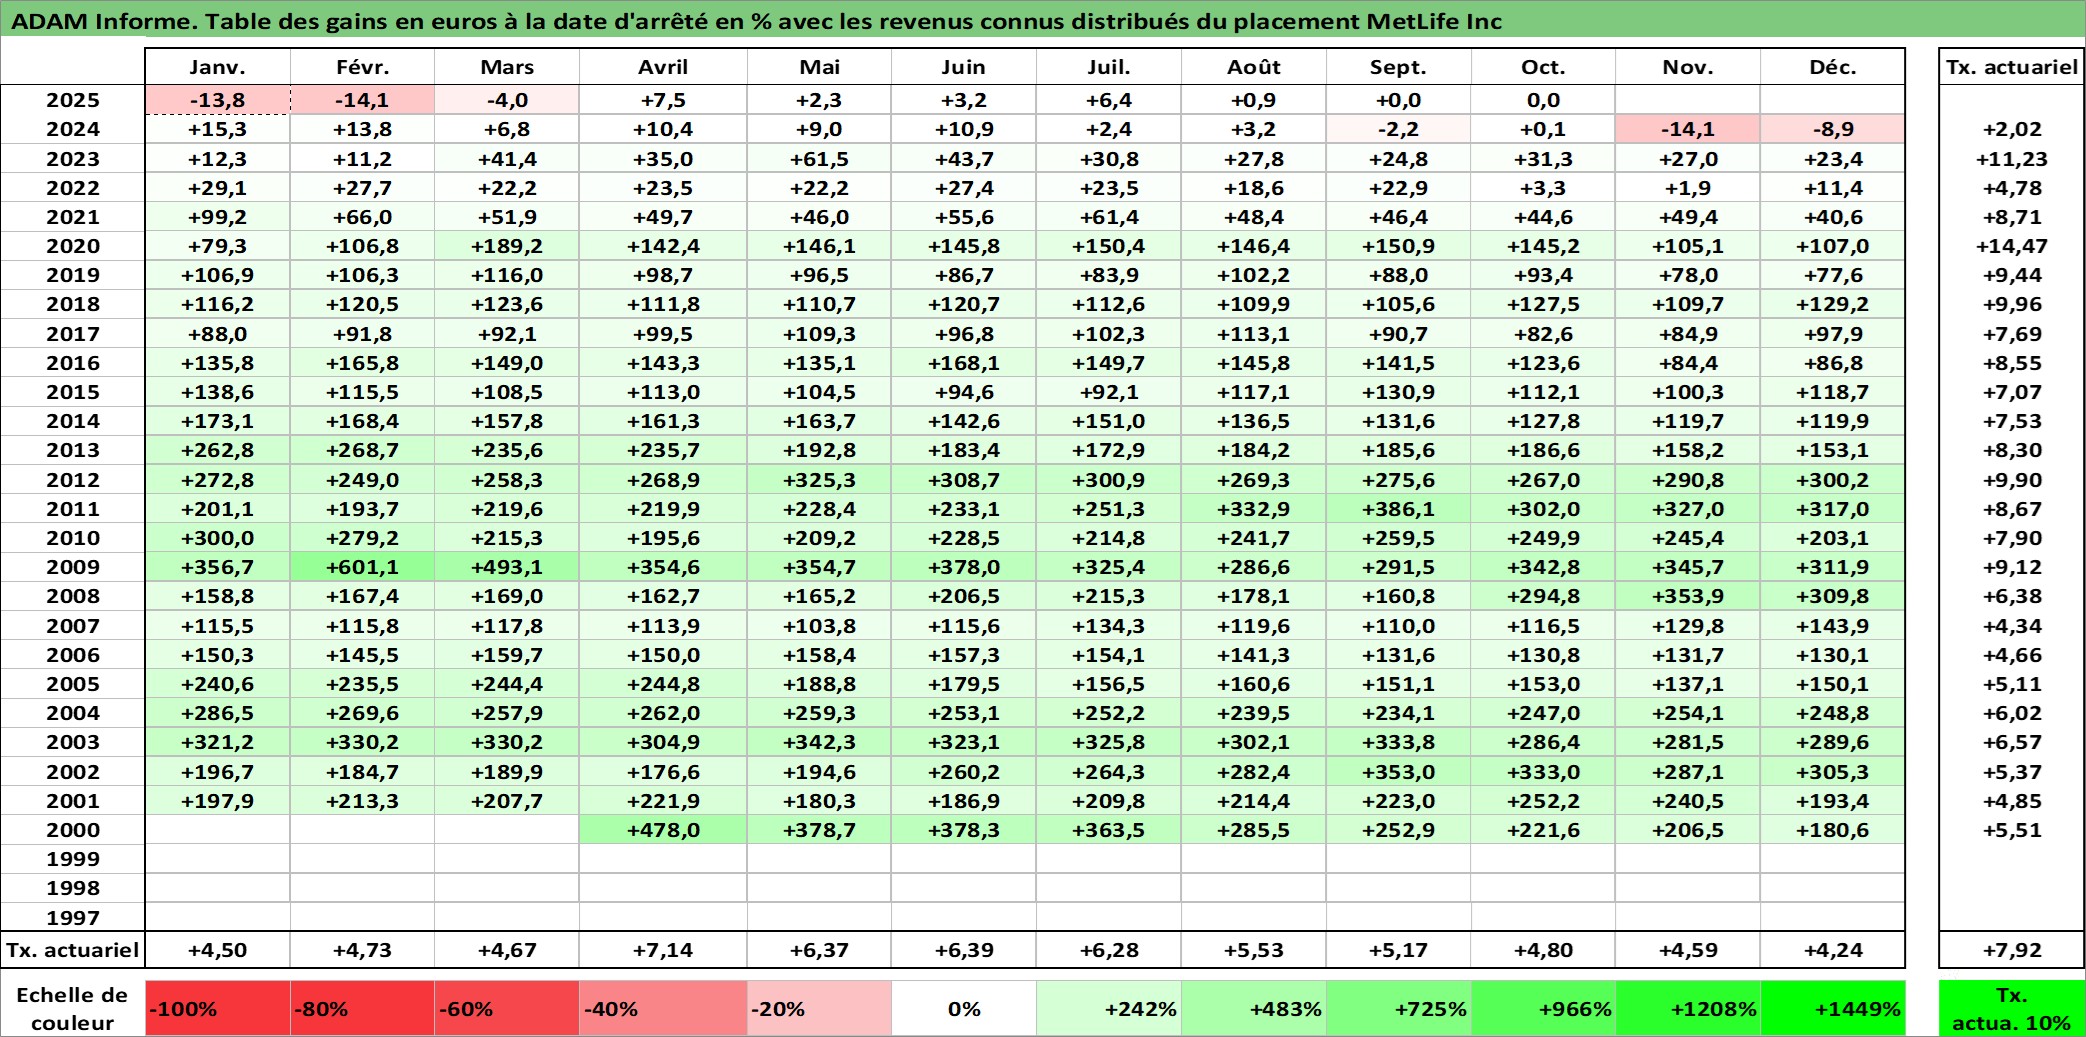Select the Août column header

(1254, 67)
